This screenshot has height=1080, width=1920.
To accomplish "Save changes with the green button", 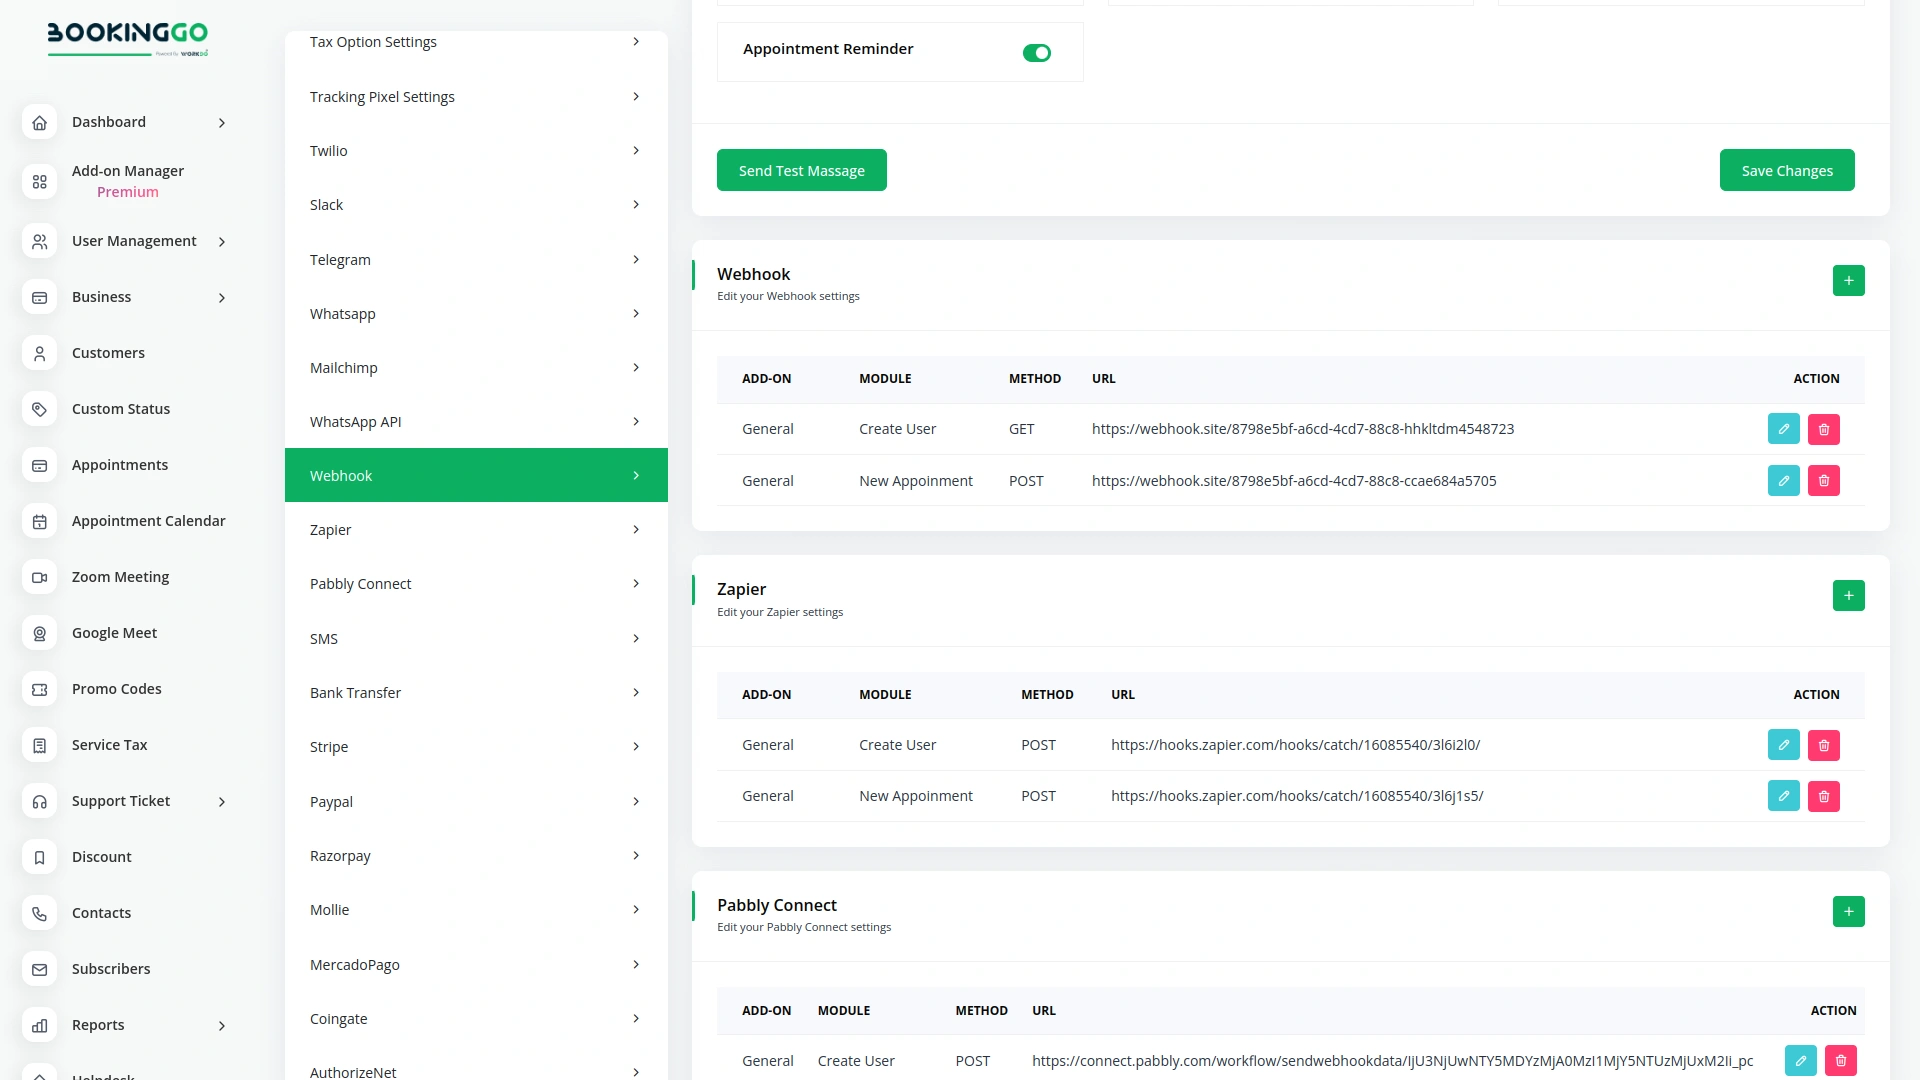I will click(1786, 170).
